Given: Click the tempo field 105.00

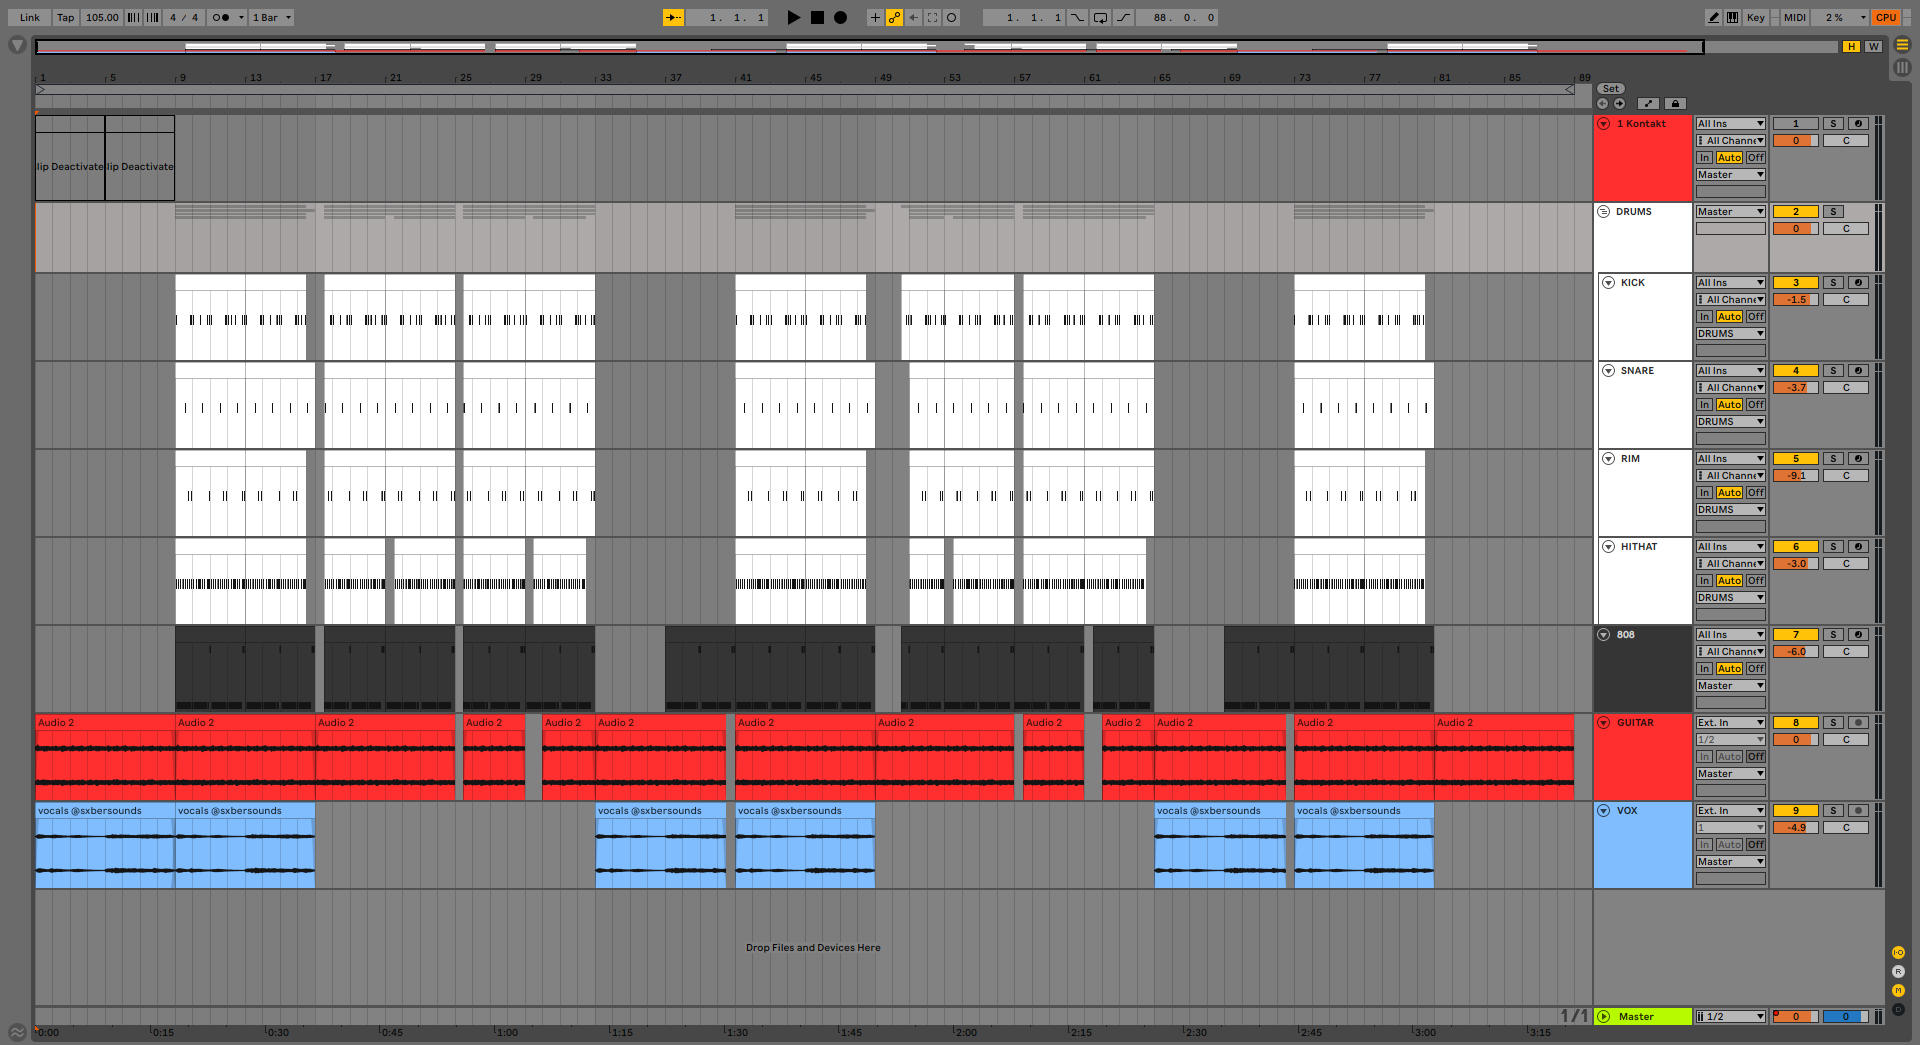Looking at the screenshot, I should 101,17.
